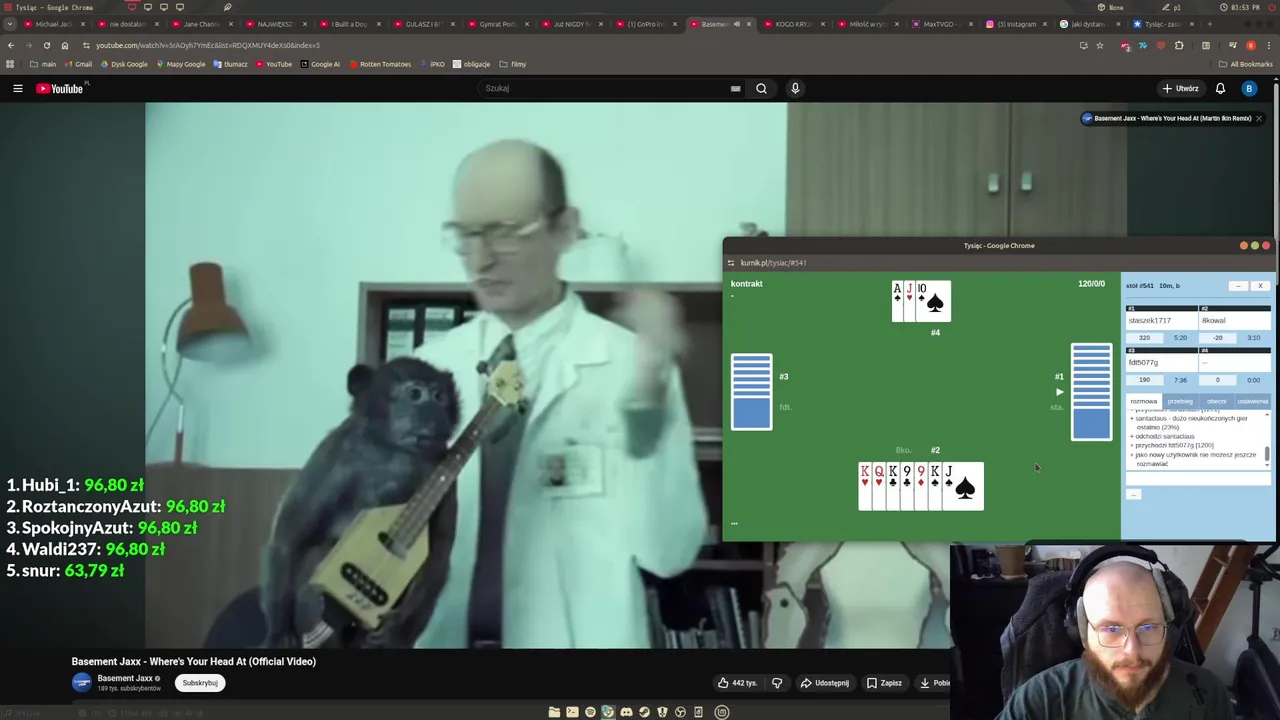
Task: Click the Zapisz save button
Action: (x=884, y=683)
